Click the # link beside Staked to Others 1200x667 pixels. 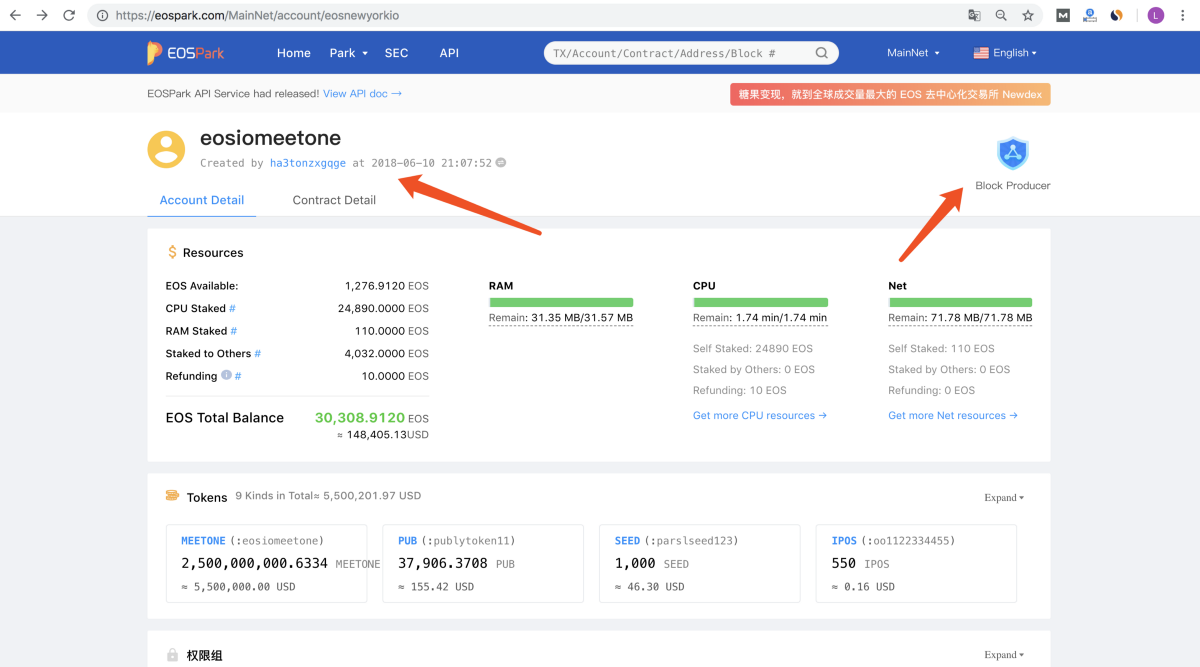(258, 354)
